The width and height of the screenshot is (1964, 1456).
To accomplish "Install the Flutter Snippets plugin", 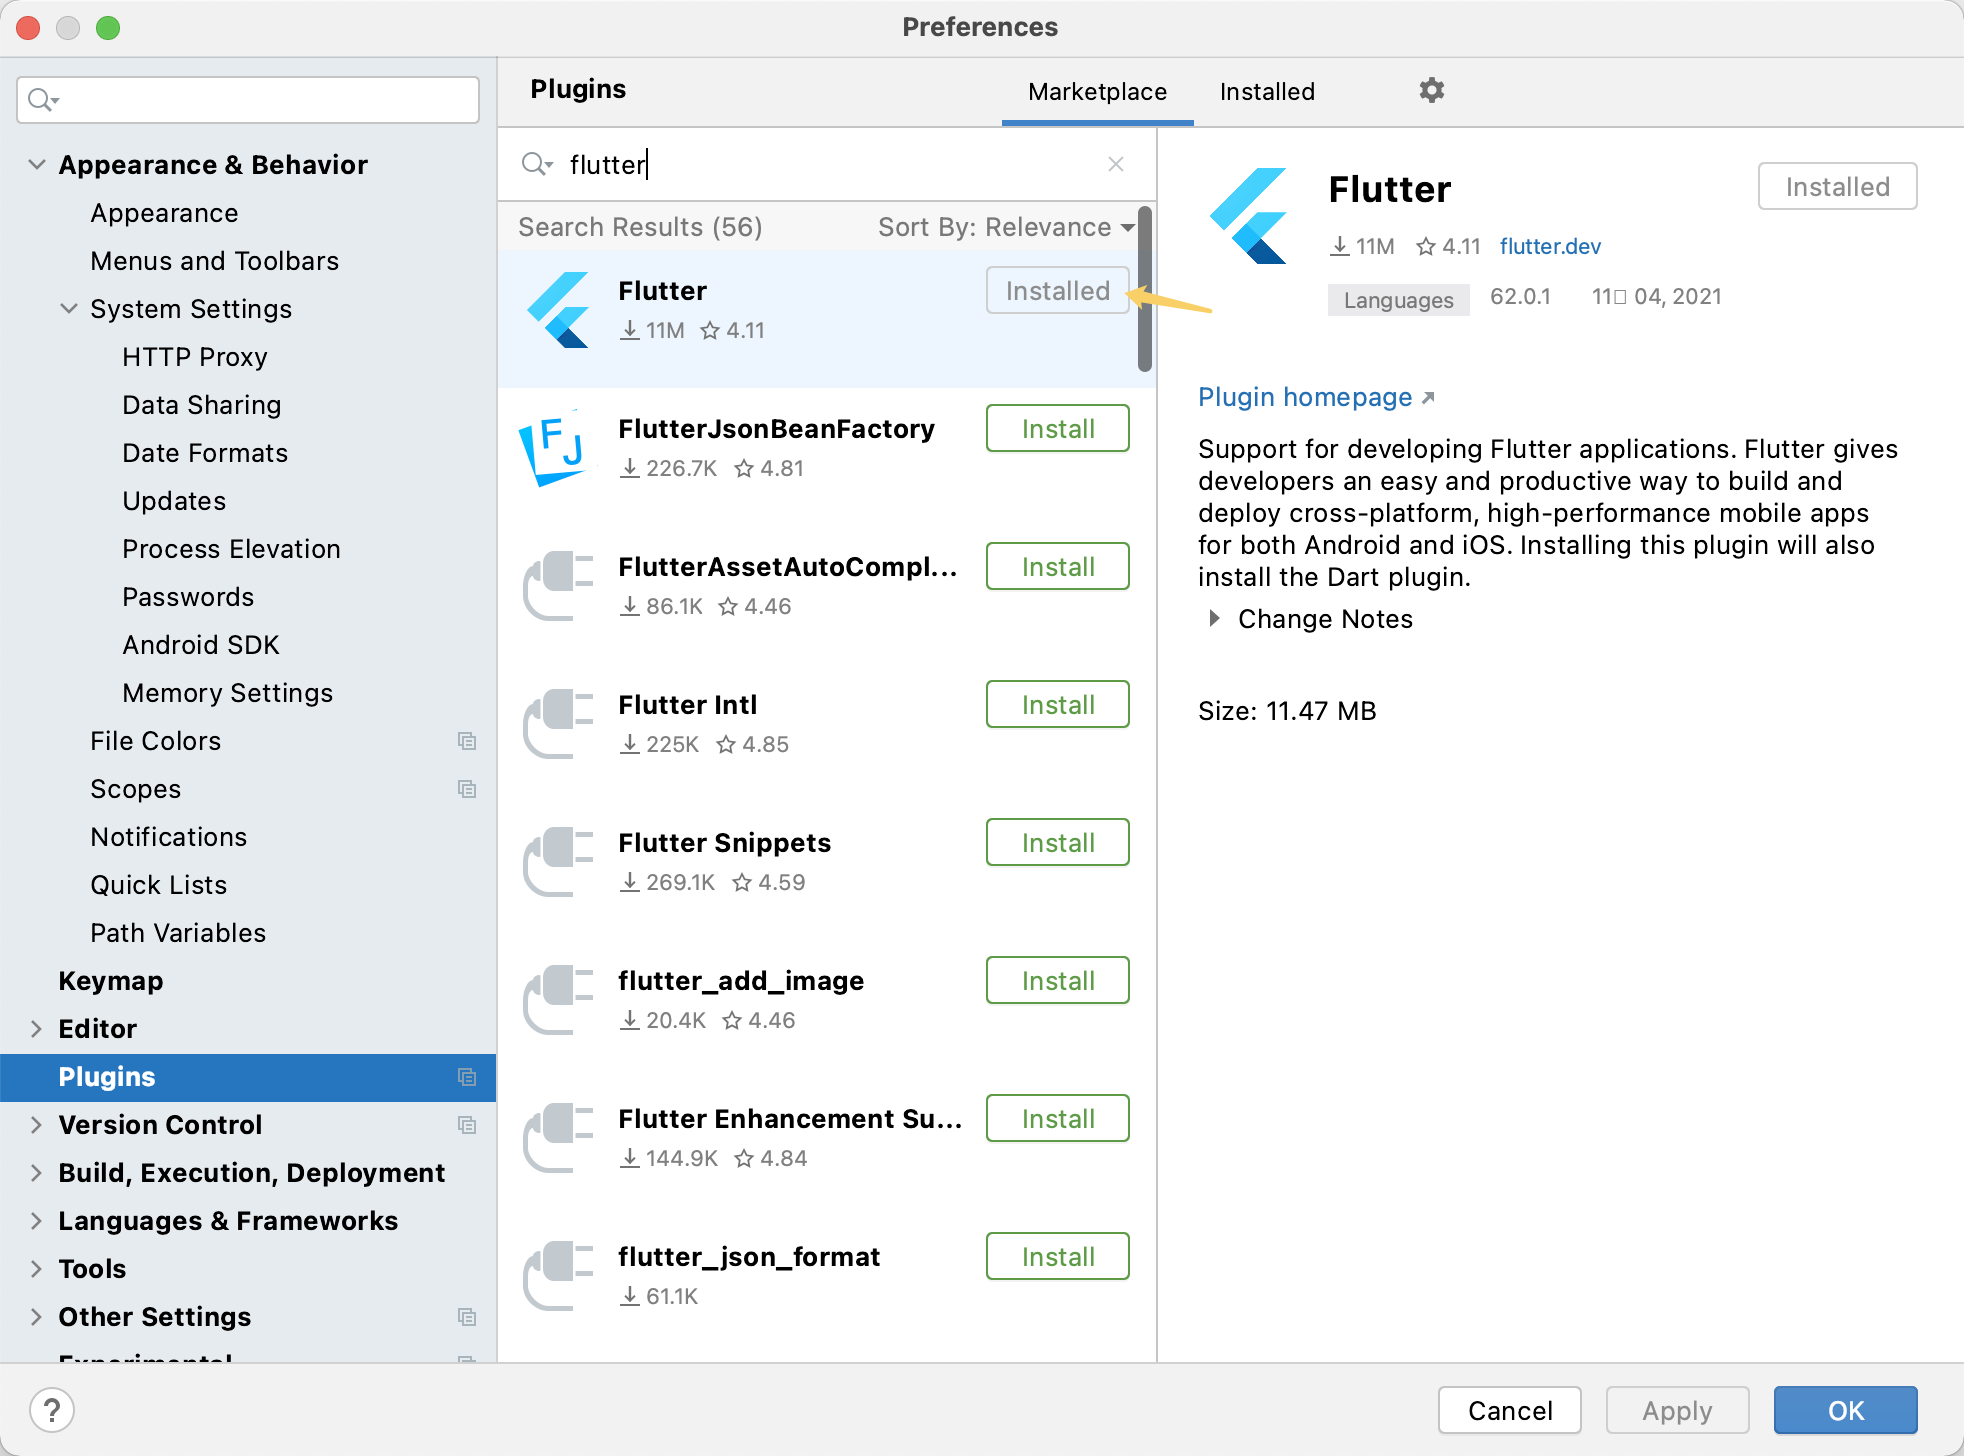I will pyautogui.click(x=1057, y=843).
